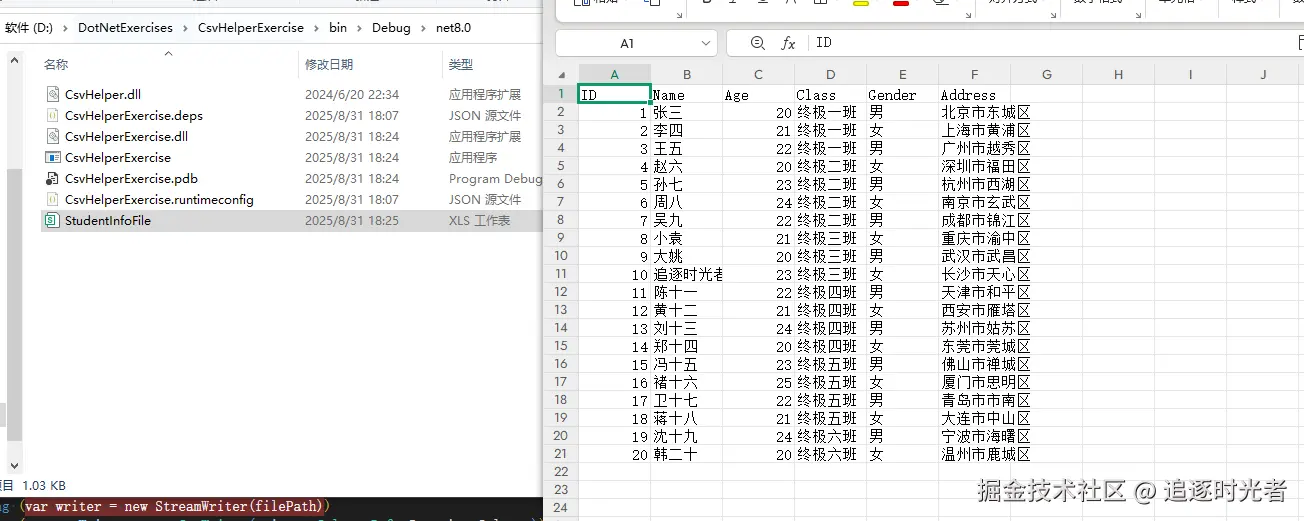Image resolution: width=1304 pixels, height=521 pixels.
Task: Click the select-all corner triangle of the sheet
Action: coord(562,75)
